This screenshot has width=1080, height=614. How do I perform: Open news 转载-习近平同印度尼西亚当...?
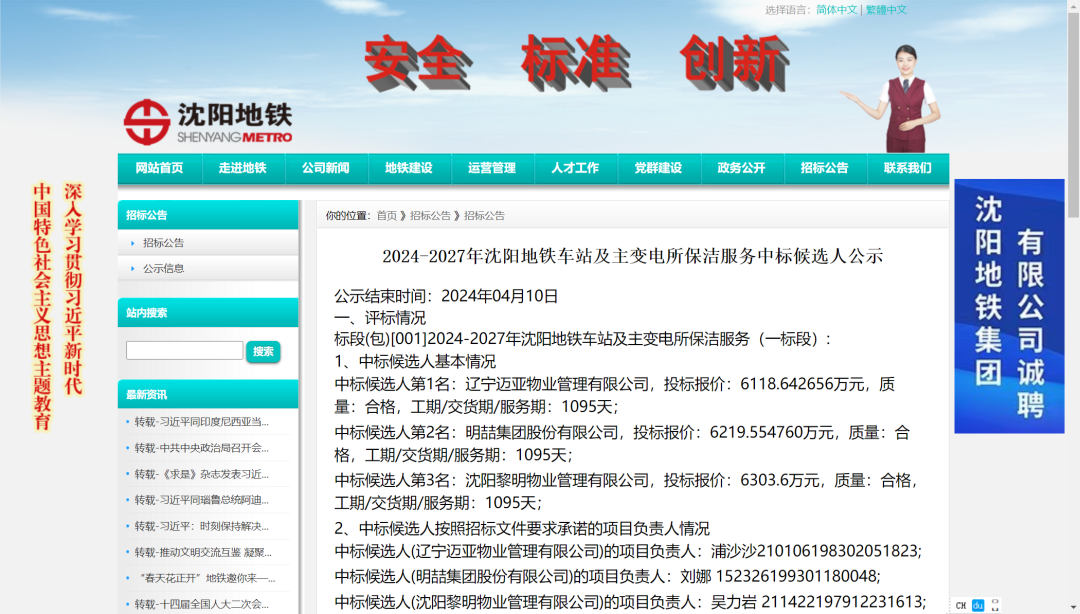pos(201,422)
